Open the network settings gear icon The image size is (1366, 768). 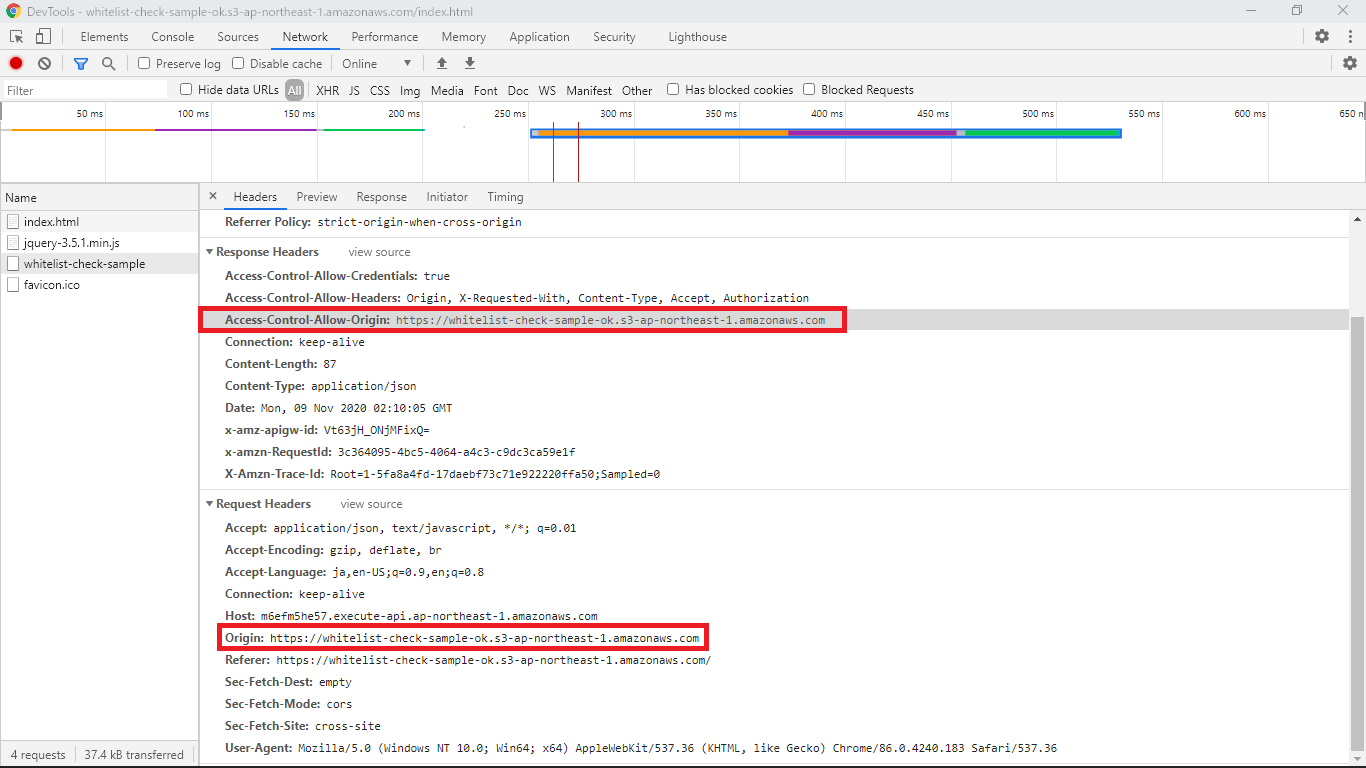[1350, 63]
